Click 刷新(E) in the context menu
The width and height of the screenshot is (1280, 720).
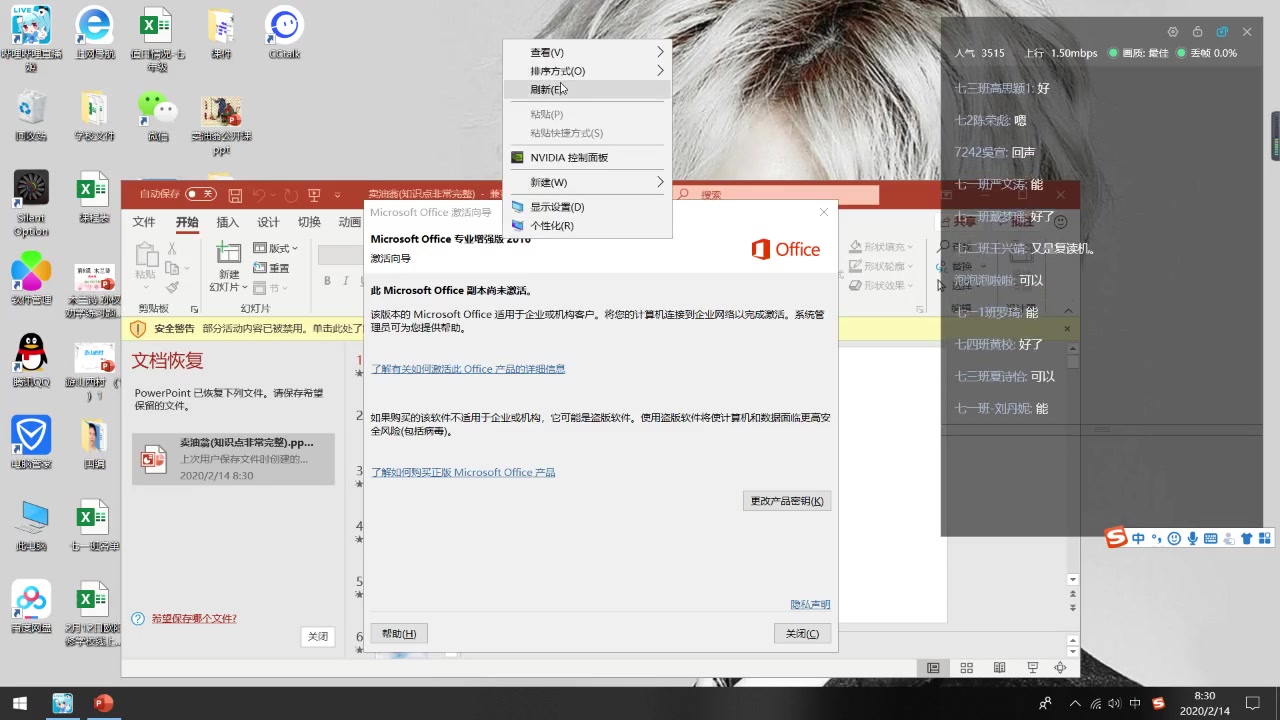587,90
